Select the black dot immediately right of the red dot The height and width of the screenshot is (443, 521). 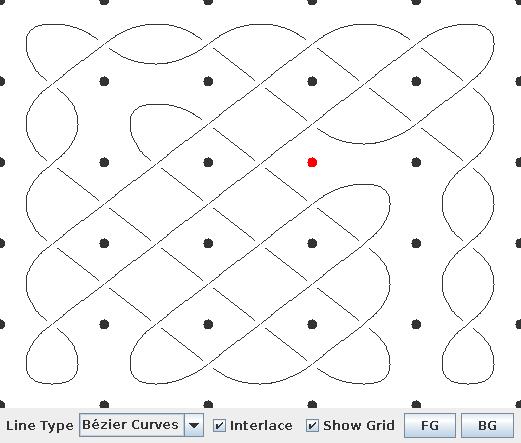point(416,162)
